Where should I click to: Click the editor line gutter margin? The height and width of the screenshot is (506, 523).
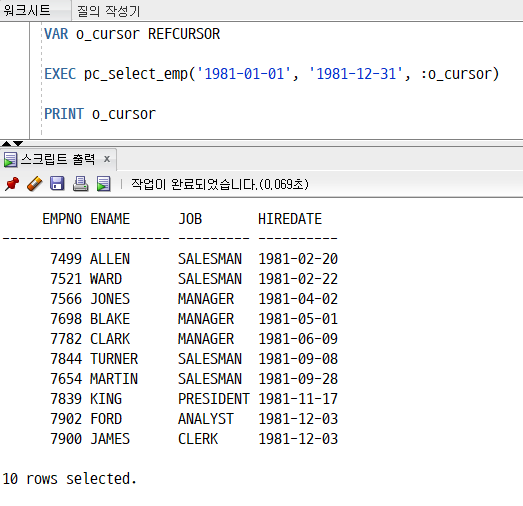pyautogui.click(x=15, y=80)
